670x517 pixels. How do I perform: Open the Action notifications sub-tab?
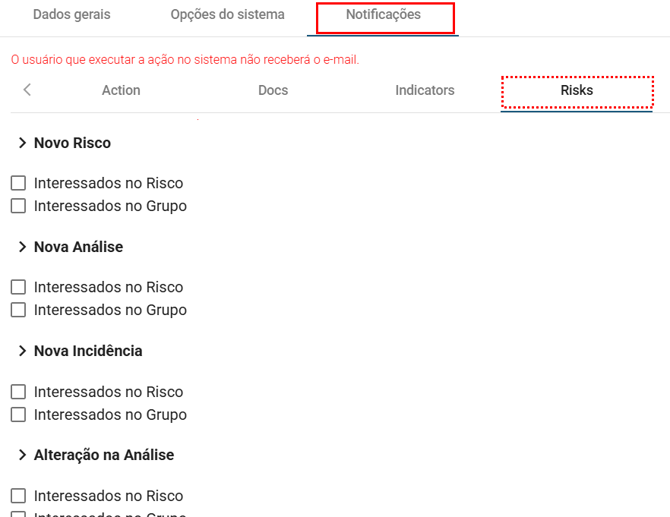coord(121,90)
